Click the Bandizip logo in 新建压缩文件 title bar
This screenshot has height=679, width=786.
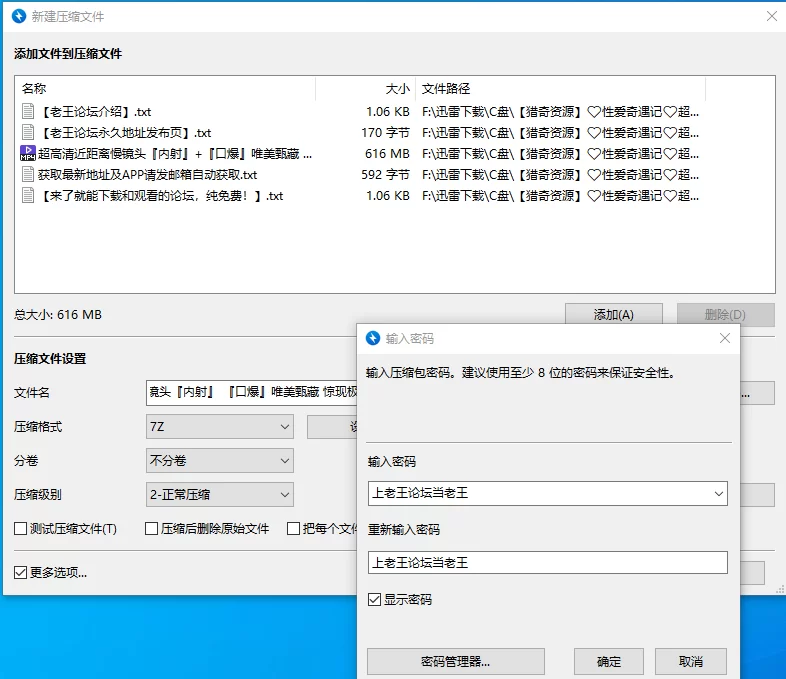click(x=19, y=16)
